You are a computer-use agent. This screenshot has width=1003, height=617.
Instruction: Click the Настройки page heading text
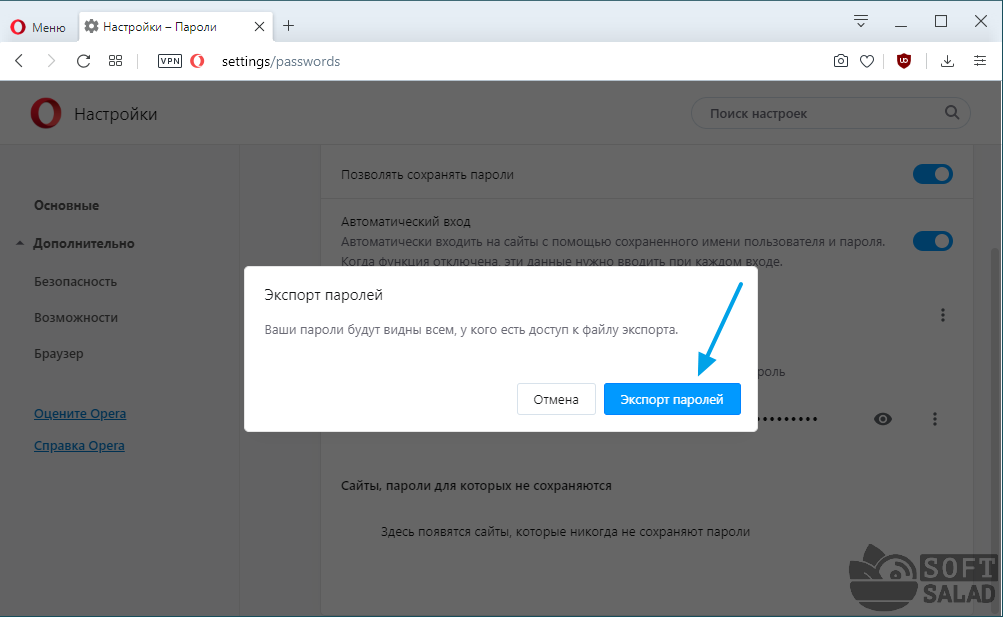coord(116,114)
